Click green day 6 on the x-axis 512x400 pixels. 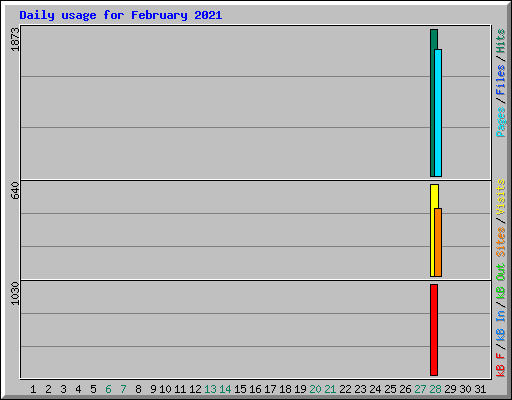(x=108, y=389)
